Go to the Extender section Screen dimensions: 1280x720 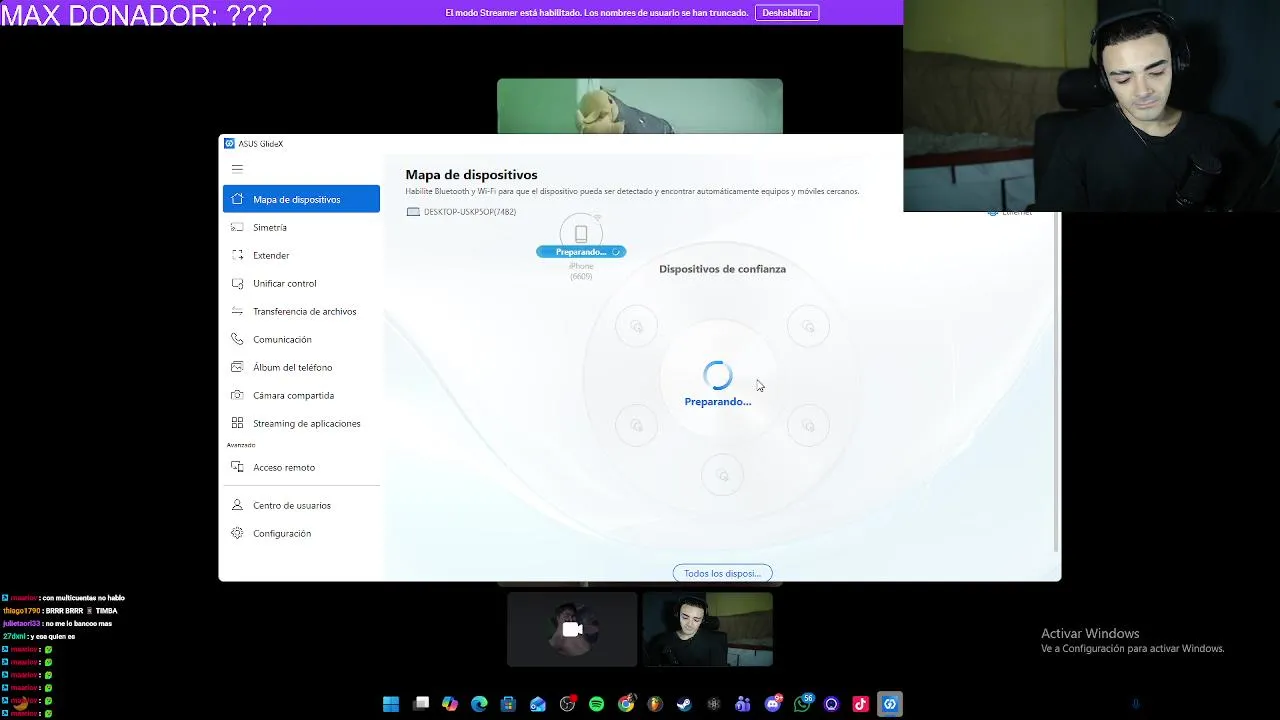coord(301,255)
